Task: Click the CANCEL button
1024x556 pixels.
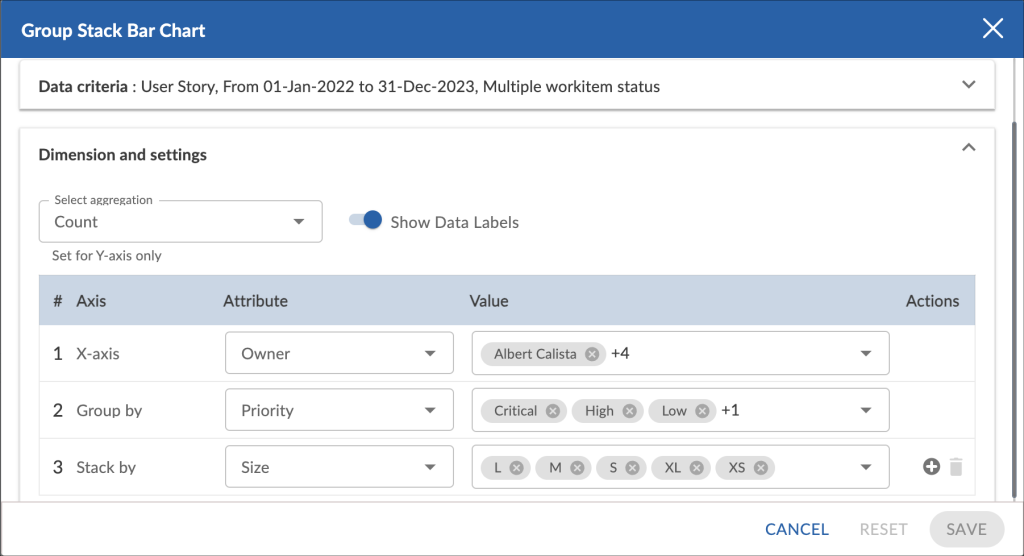Action: [796, 529]
